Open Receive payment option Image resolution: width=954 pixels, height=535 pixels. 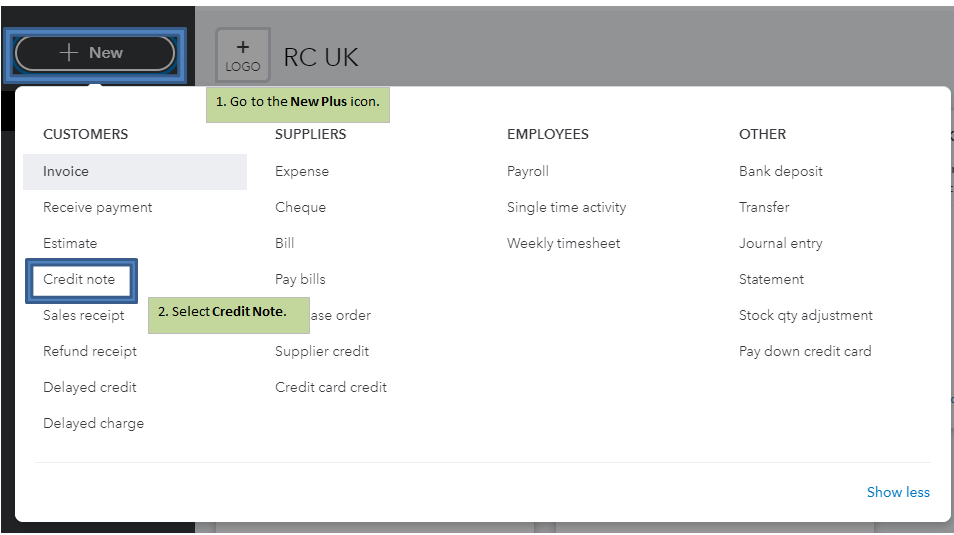tap(98, 207)
